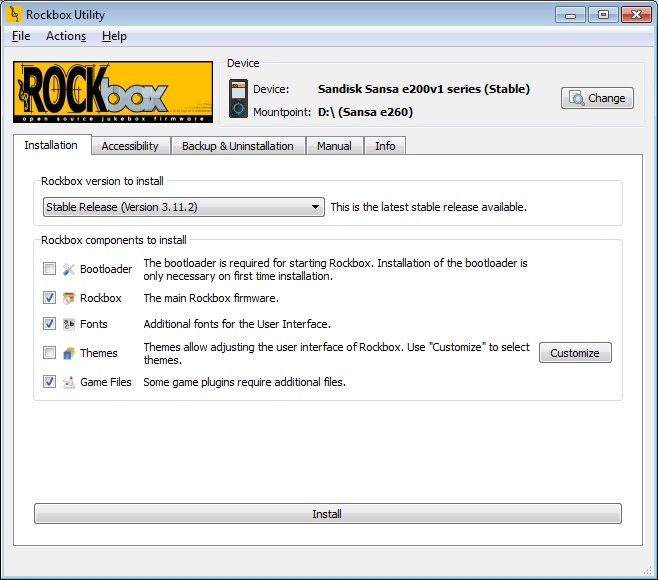Image resolution: width=658 pixels, height=580 pixels.
Task: Click 'Additional fonts for the User Interface.' text
Action: pyautogui.click(x=237, y=324)
